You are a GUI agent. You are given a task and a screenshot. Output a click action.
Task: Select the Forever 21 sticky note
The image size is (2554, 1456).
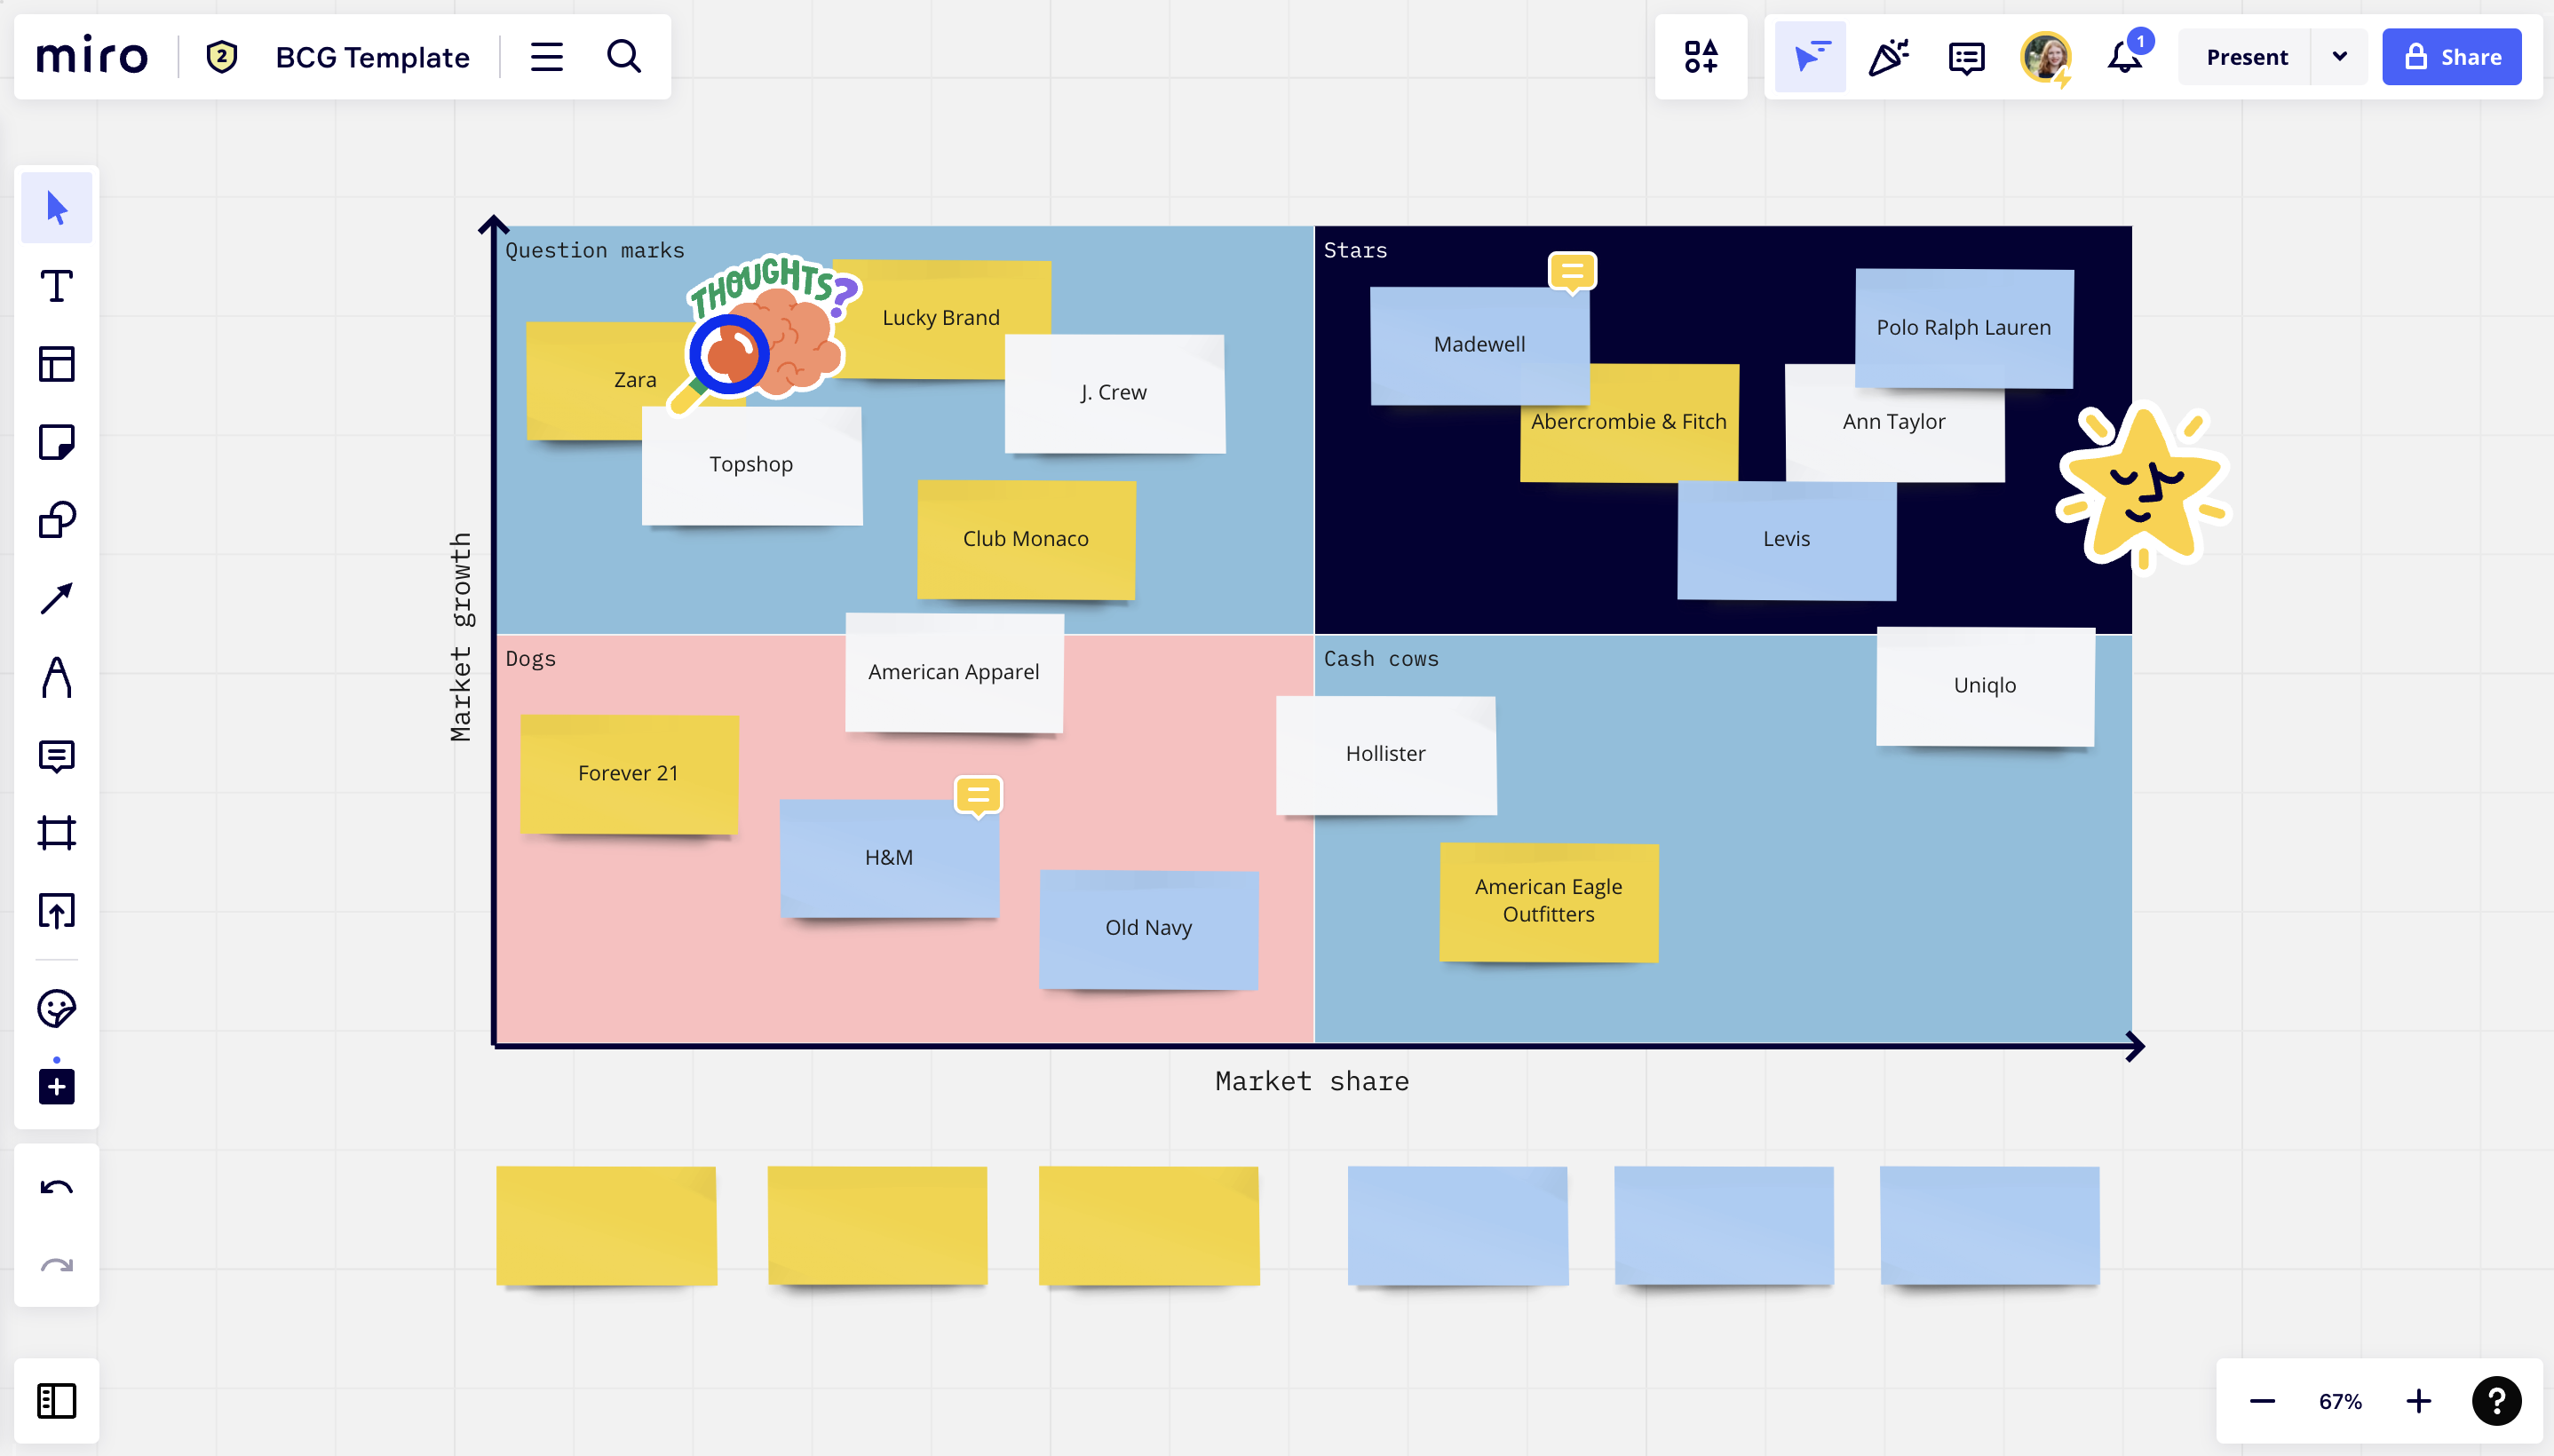pyautogui.click(x=629, y=773)
